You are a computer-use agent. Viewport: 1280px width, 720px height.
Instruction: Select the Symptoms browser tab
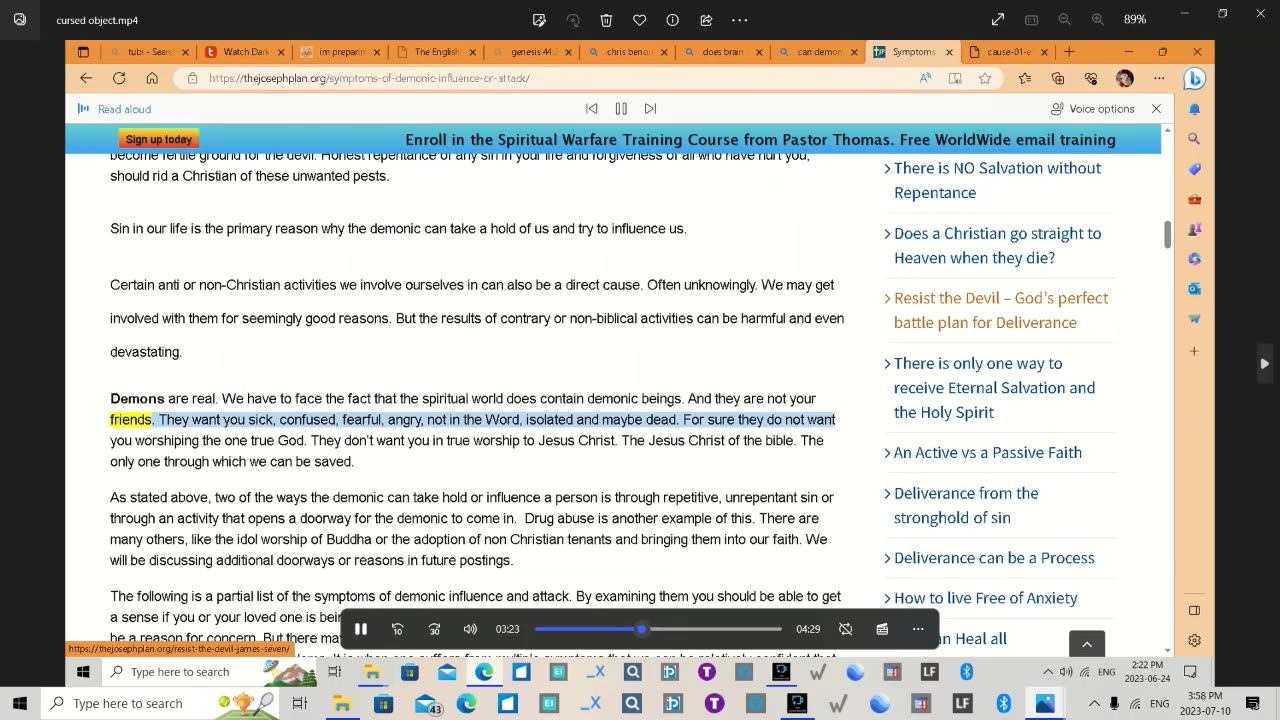tap(913, 52)
